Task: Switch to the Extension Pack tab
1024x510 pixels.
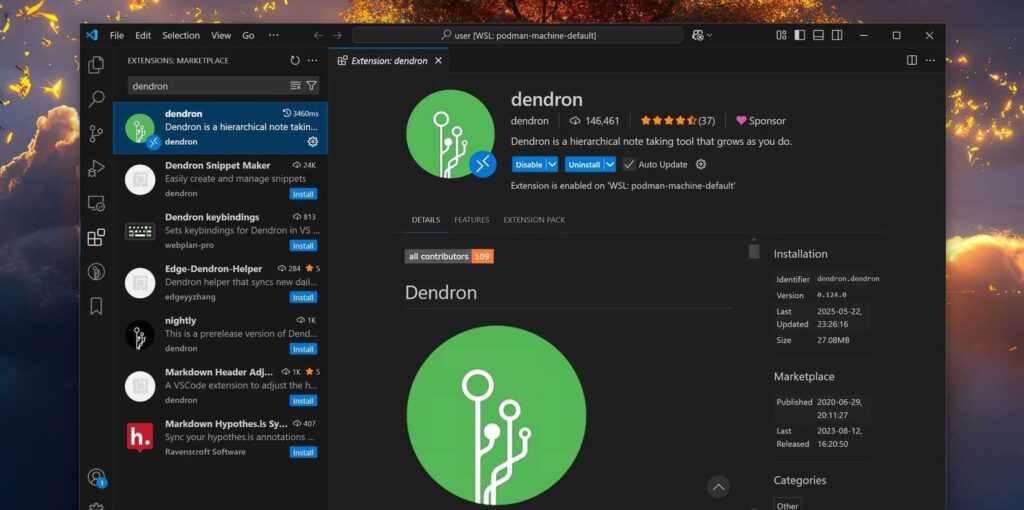Action: click(x=534, y=220)
